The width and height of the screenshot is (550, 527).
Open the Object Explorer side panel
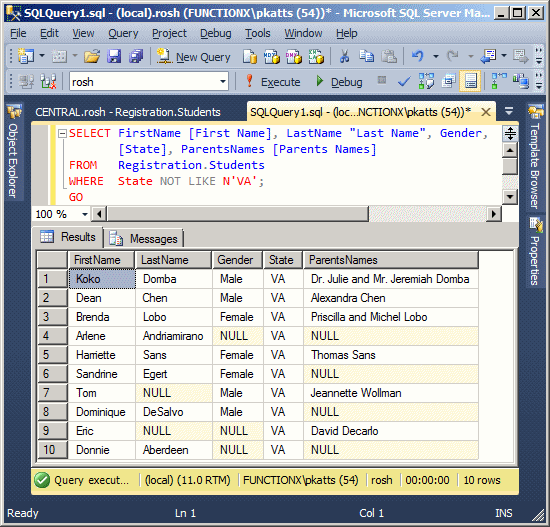tap(14, 152)
